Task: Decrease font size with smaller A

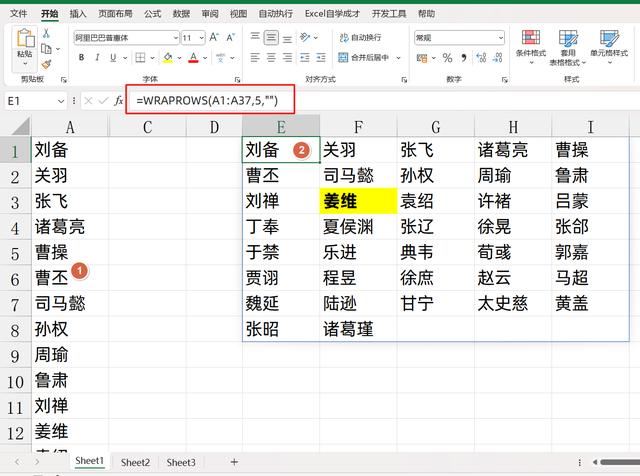Action: 231,38
